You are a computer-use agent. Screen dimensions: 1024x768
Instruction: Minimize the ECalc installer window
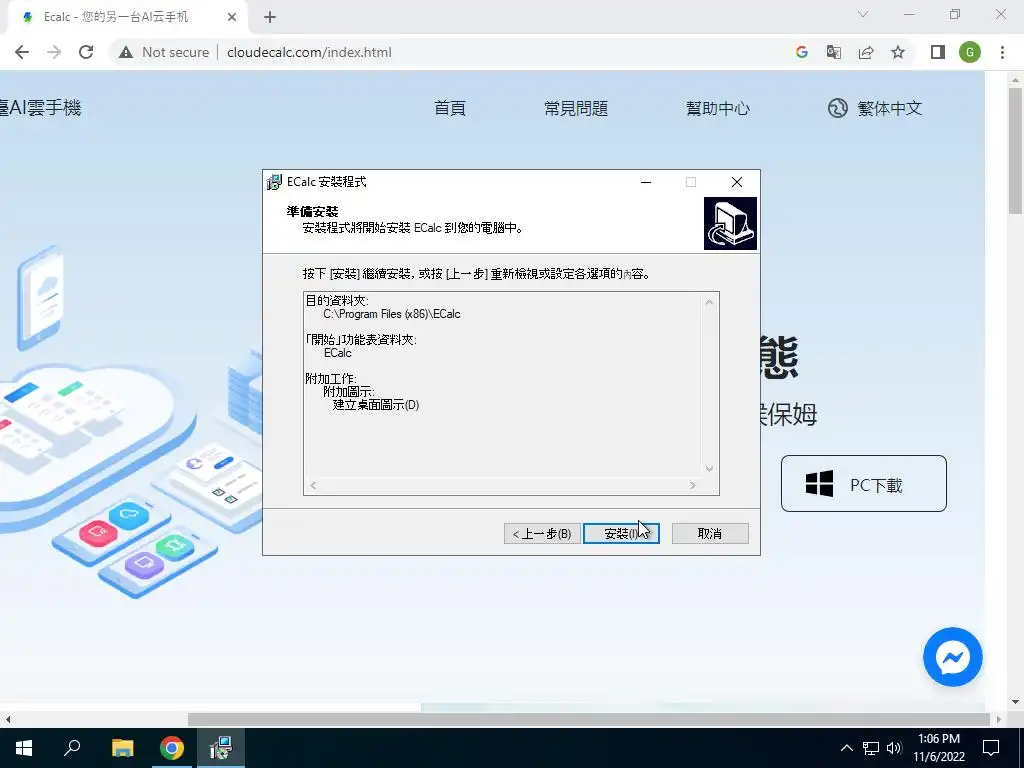pos(646,182)
